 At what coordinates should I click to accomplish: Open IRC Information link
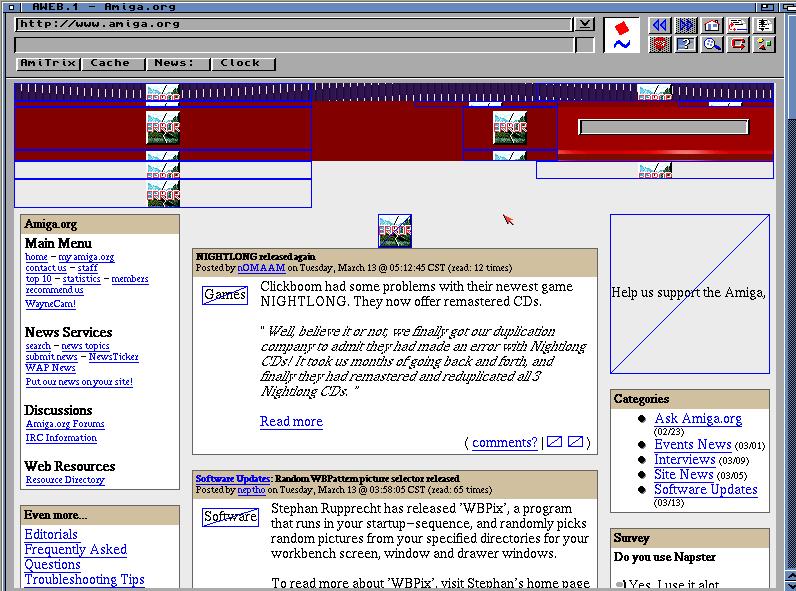(x=61, y=438)
